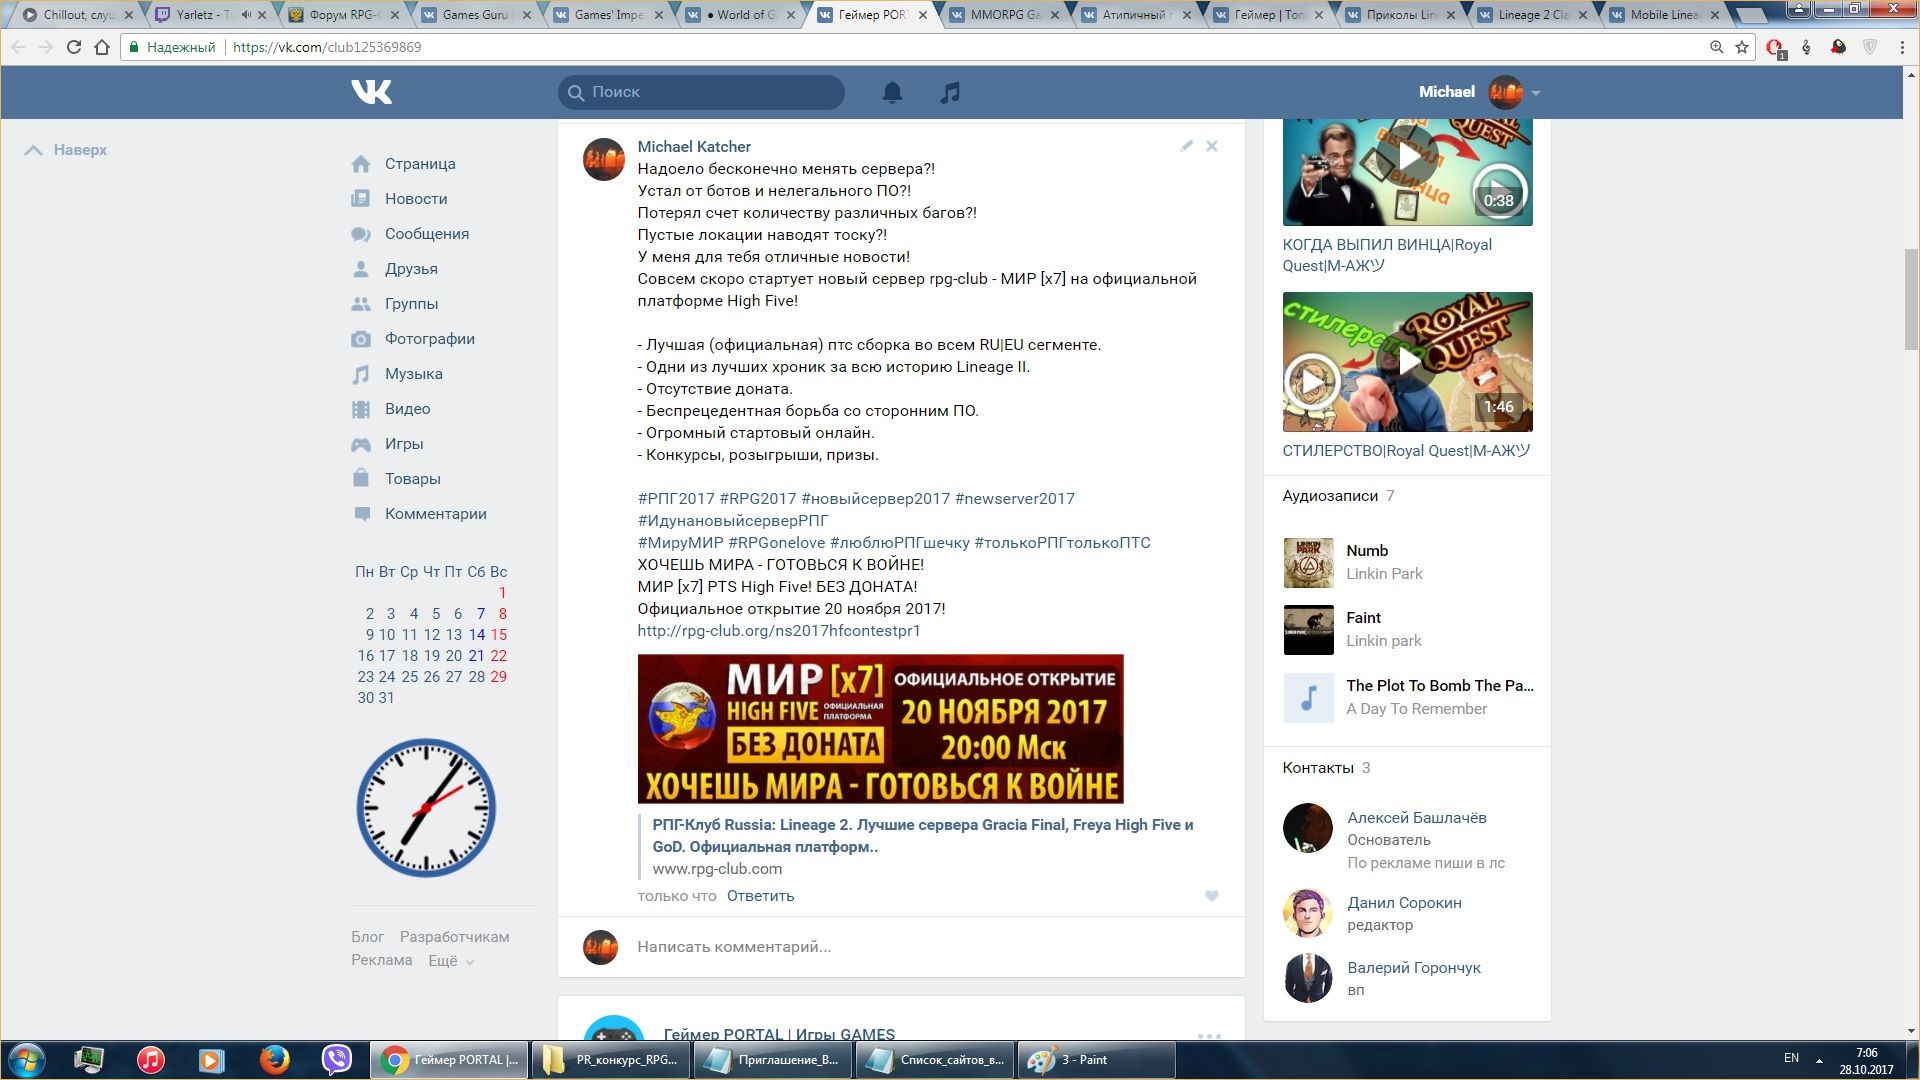1920x1080 pixels.
Task: Click the Написать комментарий field
Action: 734,947
